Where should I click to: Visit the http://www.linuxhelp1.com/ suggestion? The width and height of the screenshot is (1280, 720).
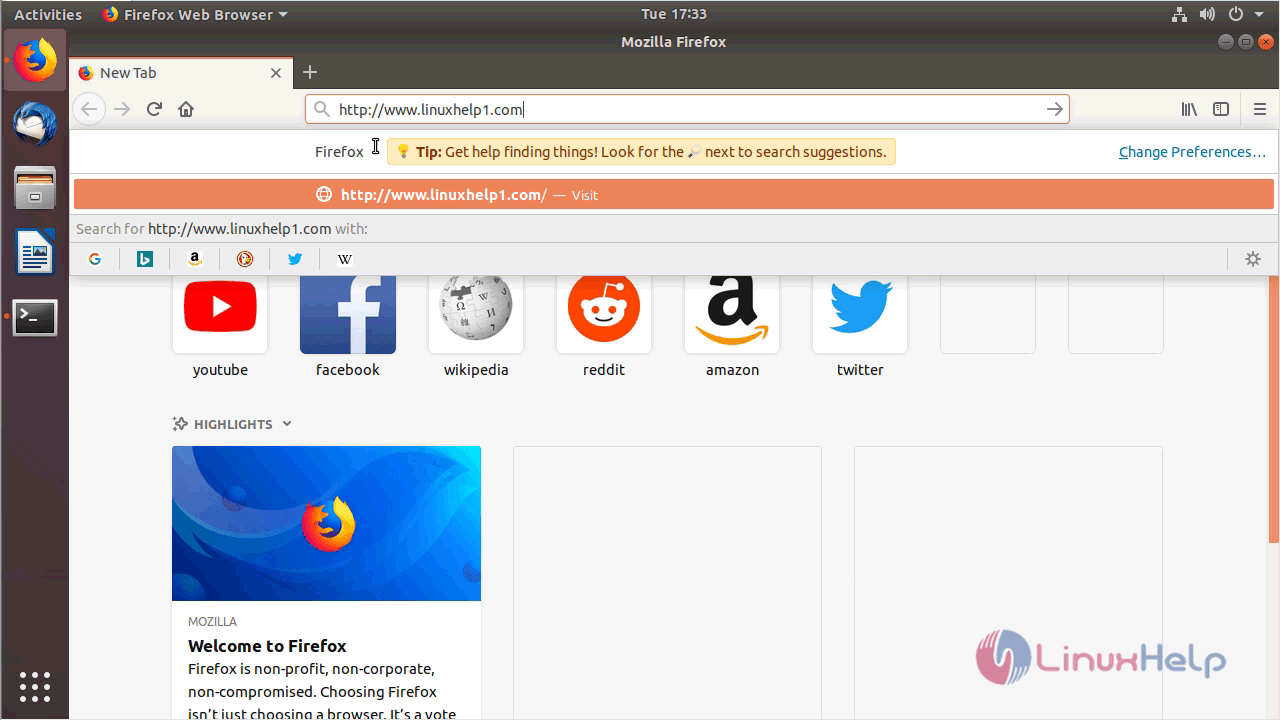point(674,195)
